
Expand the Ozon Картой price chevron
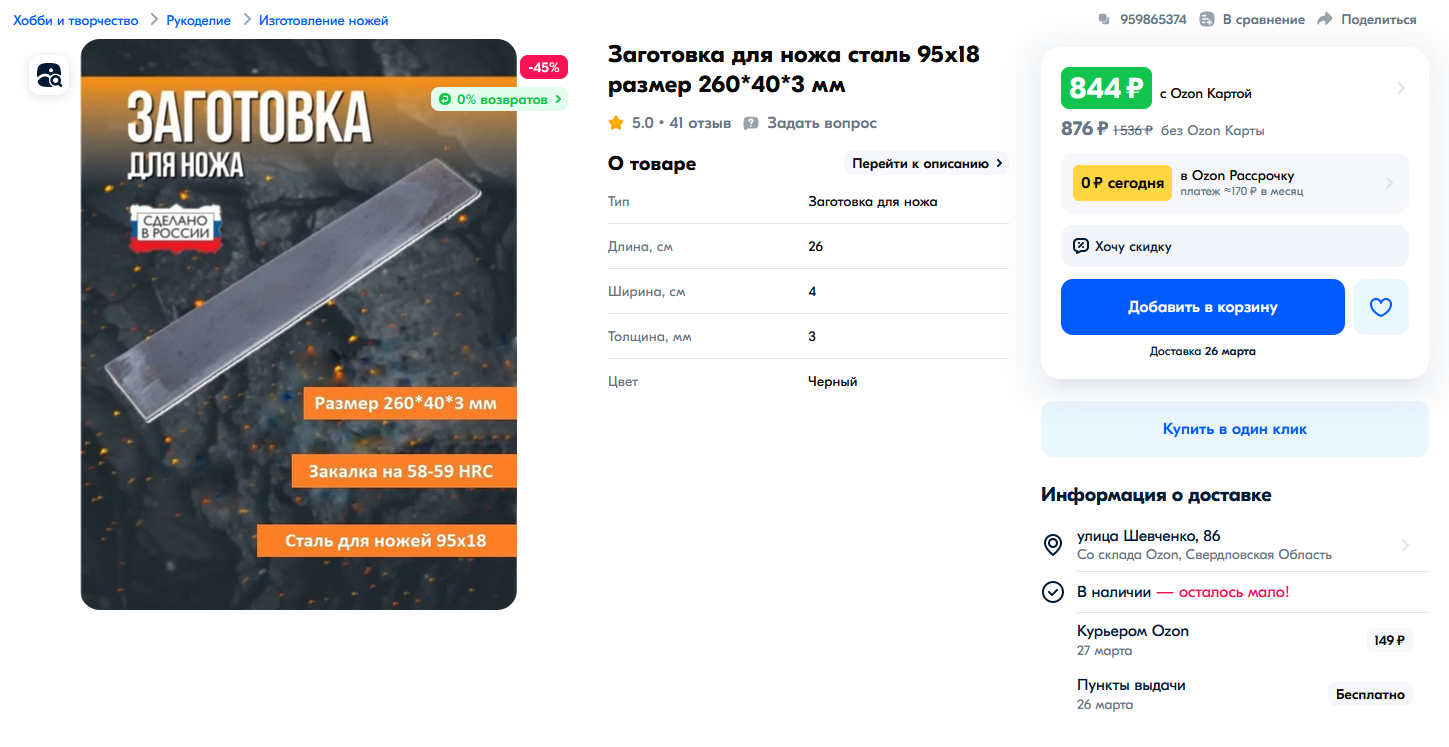coord(1401,88)
